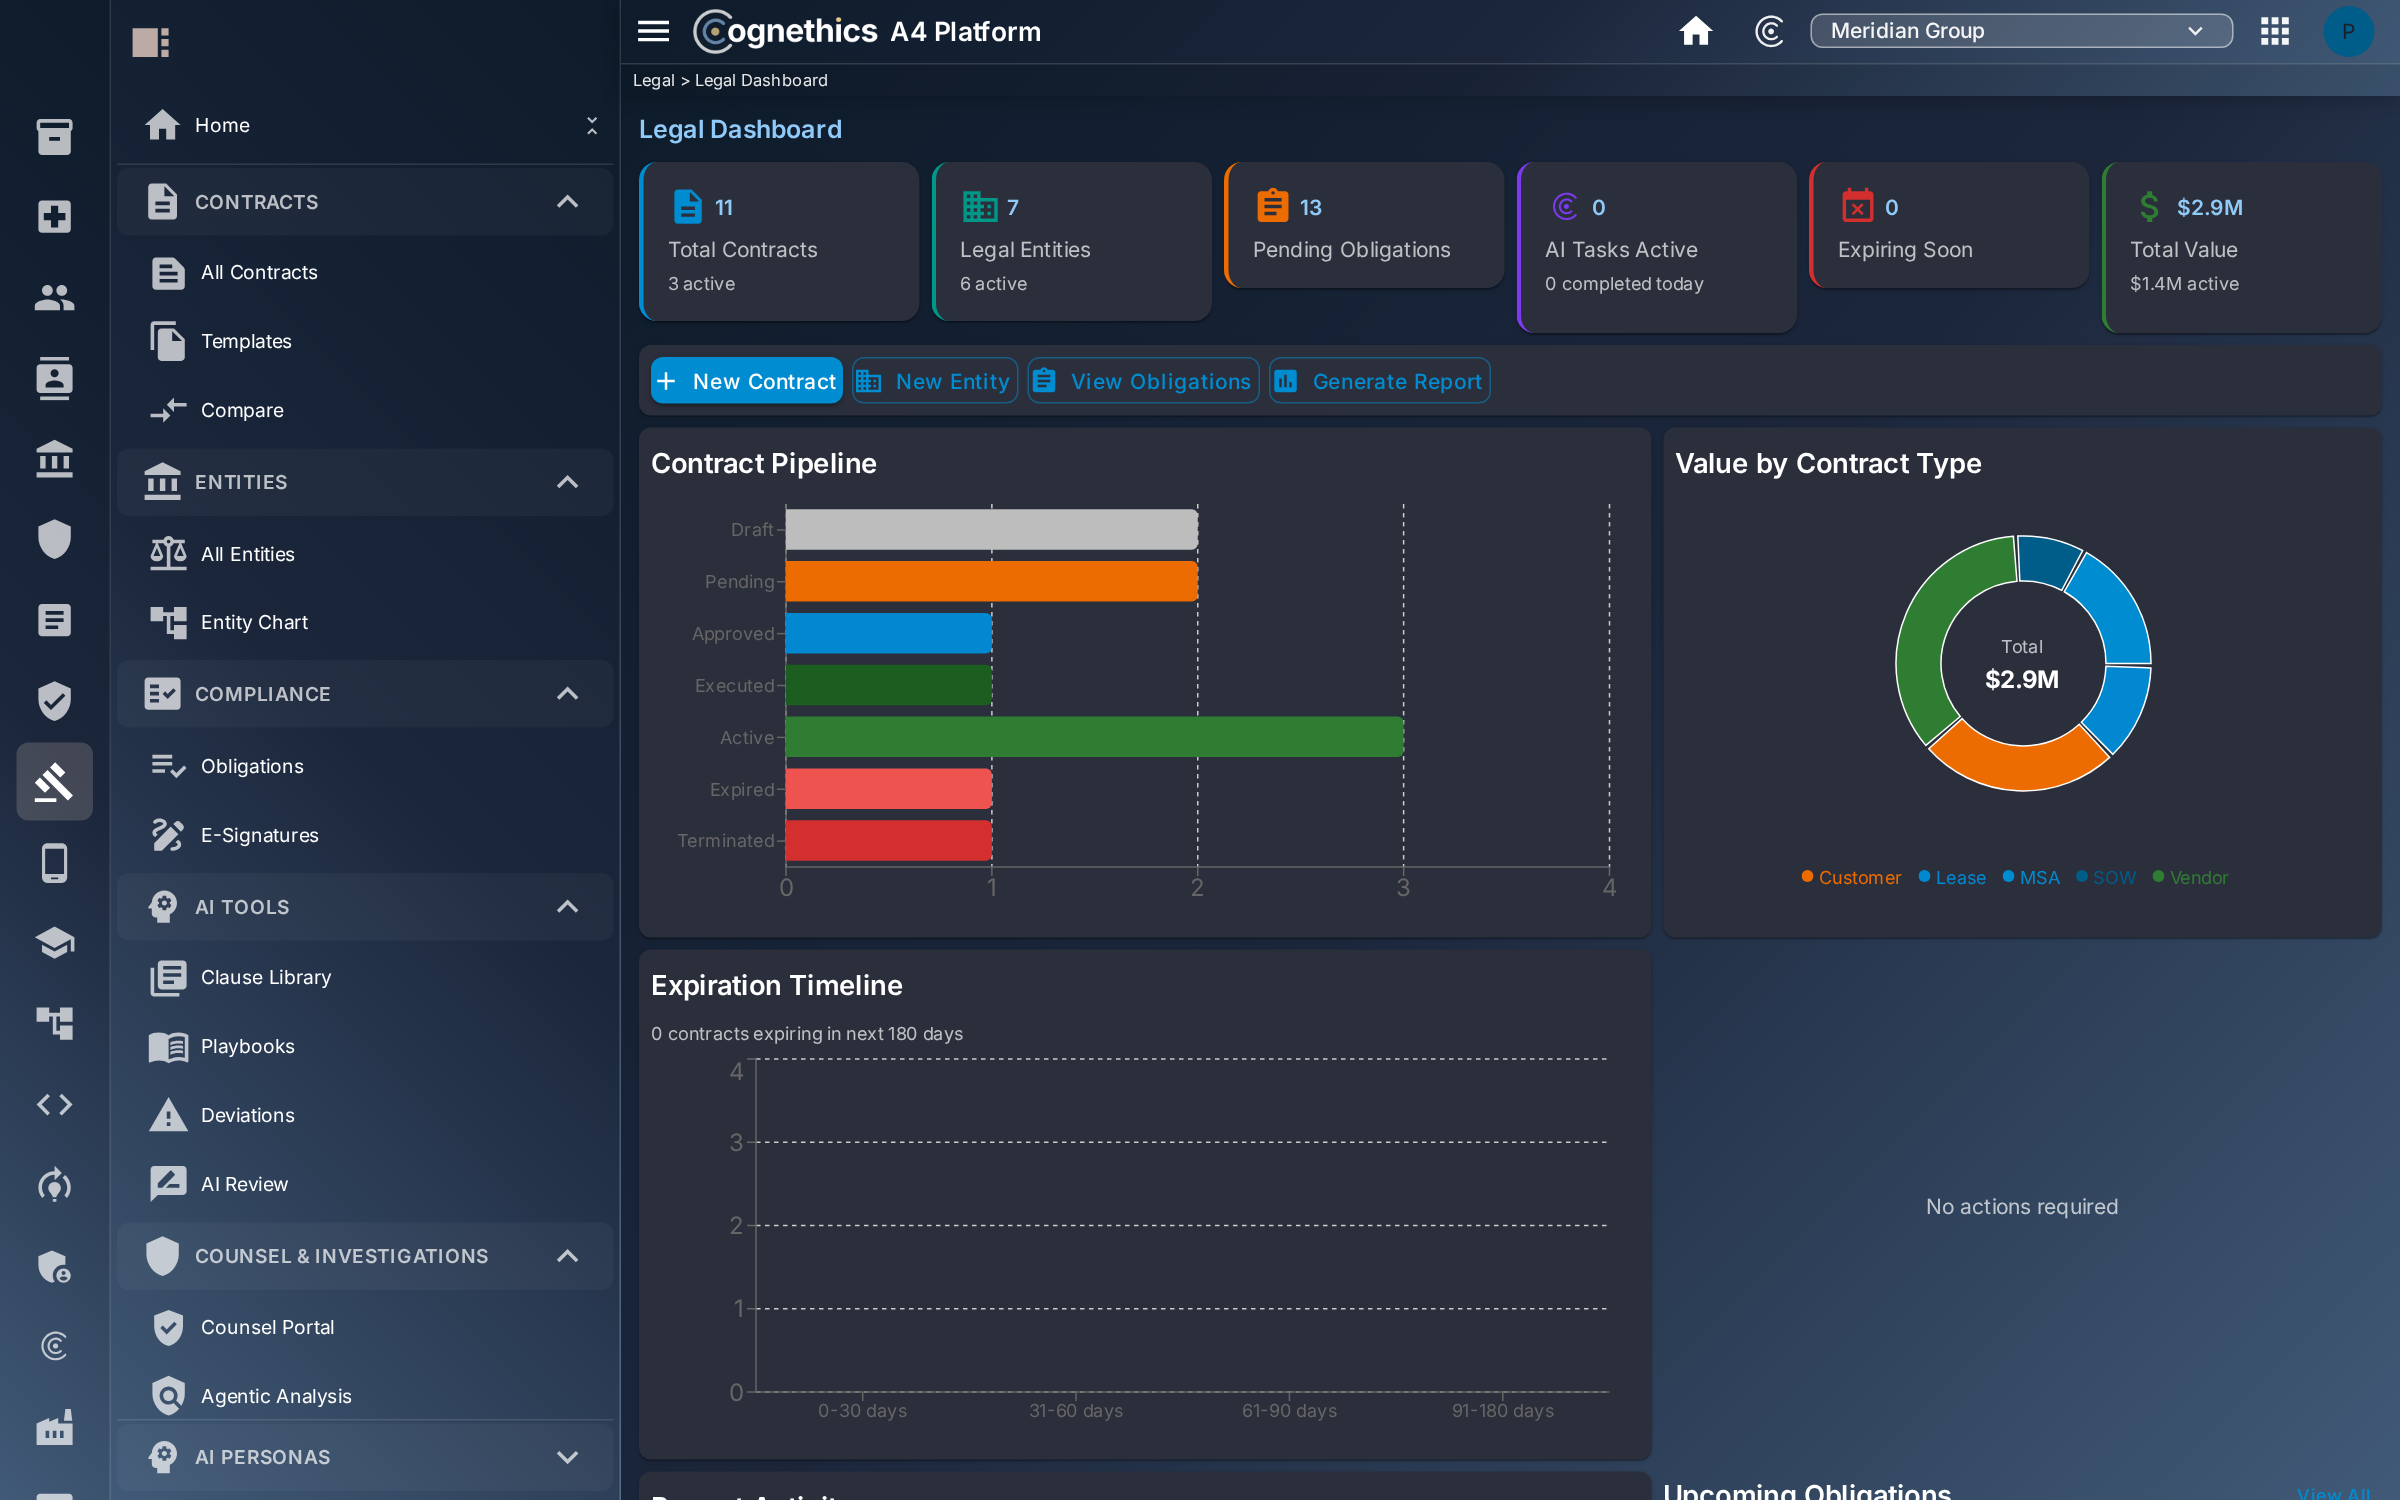This screenshot has width=2400, height=1500.
Task: Click the green Active pipeline bar
Action: 1094,737
